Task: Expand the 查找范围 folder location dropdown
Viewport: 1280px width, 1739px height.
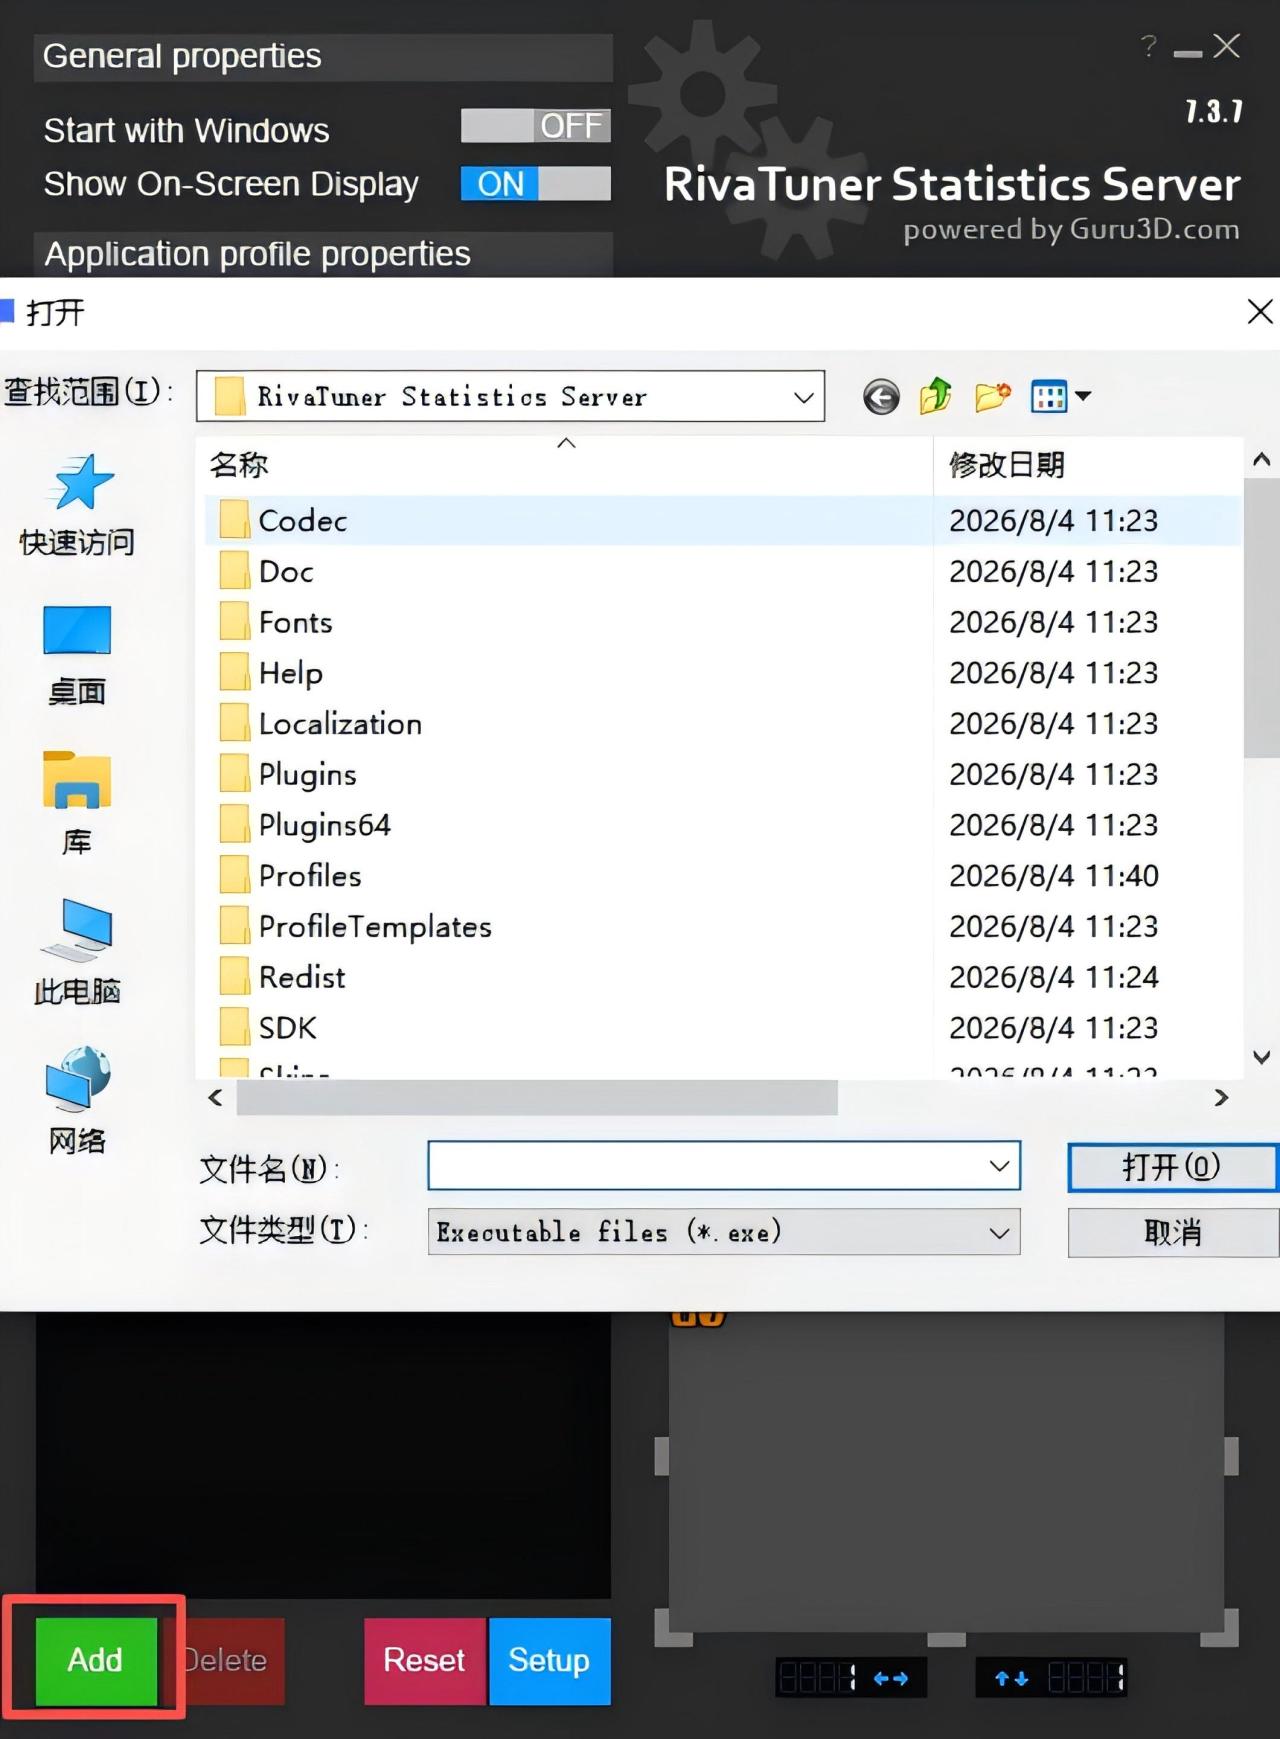Action: (x=803, y=397)
